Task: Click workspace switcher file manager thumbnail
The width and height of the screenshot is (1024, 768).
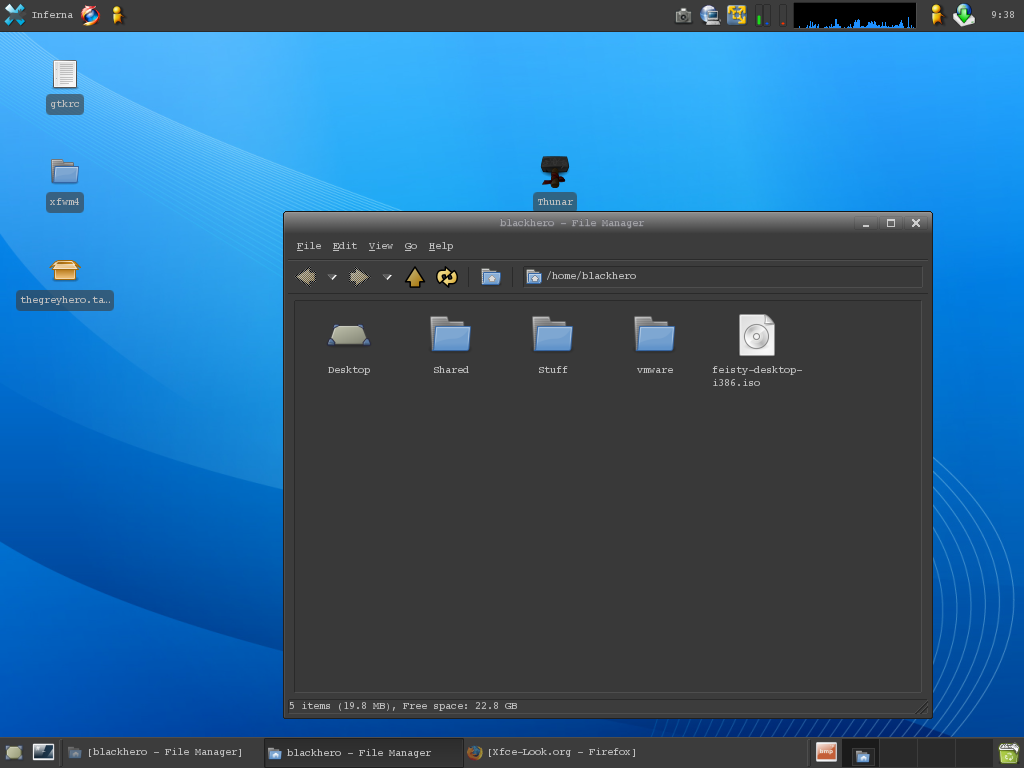Action: pos(863,754)
